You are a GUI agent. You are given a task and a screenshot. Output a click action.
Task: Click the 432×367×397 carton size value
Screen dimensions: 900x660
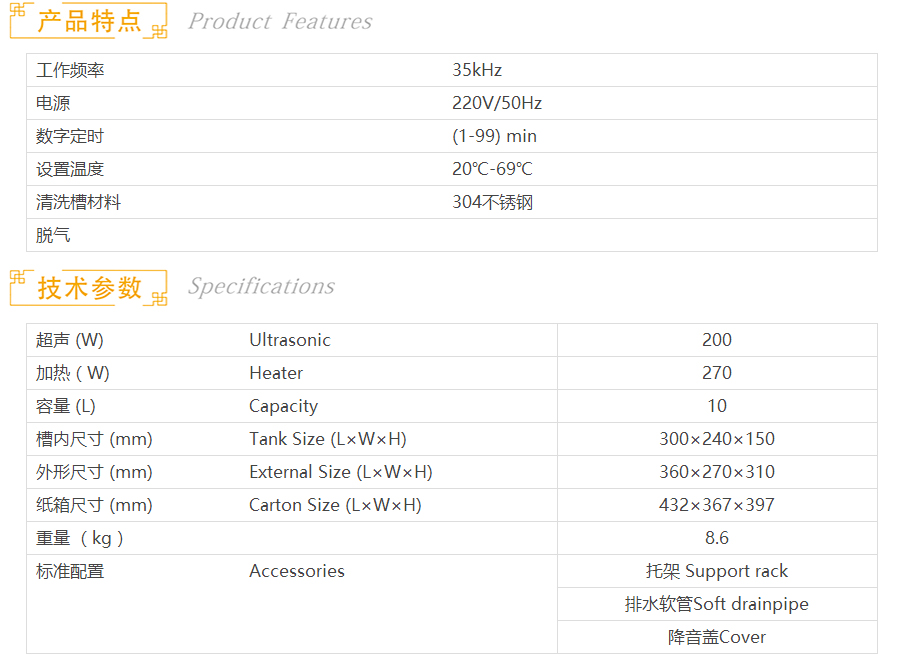pos(717,505)
